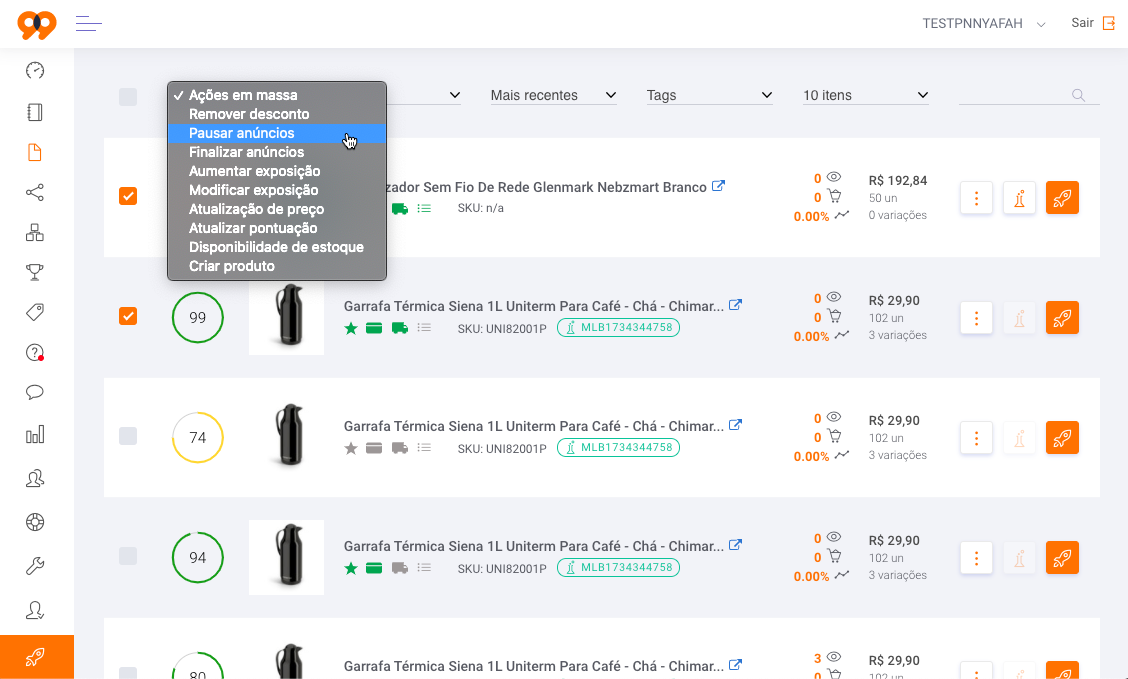Choose Disponibilidade de estoque from bulk actions
1128x679 pixels.
pyautogui.click(x=277, y=247)
